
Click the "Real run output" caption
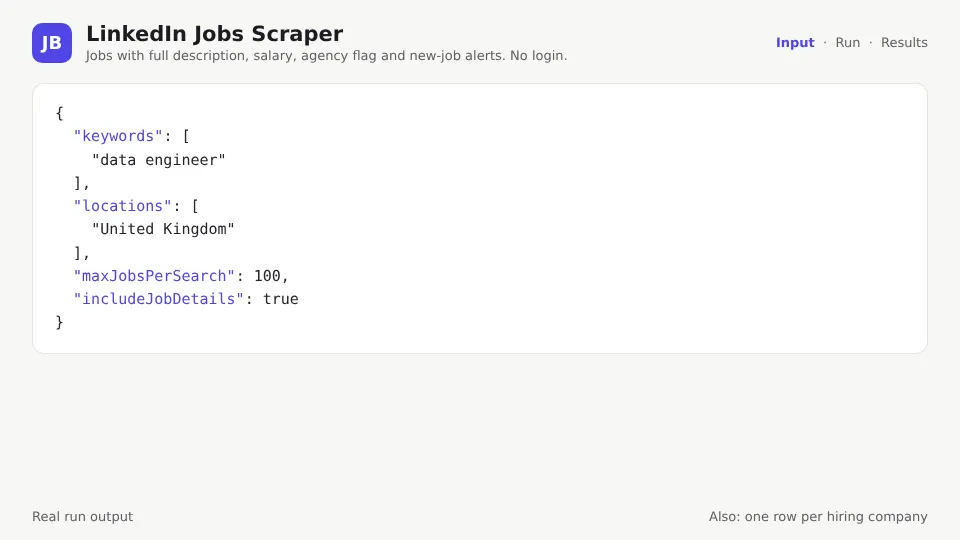pyautogui.click(x=83, y=517)
